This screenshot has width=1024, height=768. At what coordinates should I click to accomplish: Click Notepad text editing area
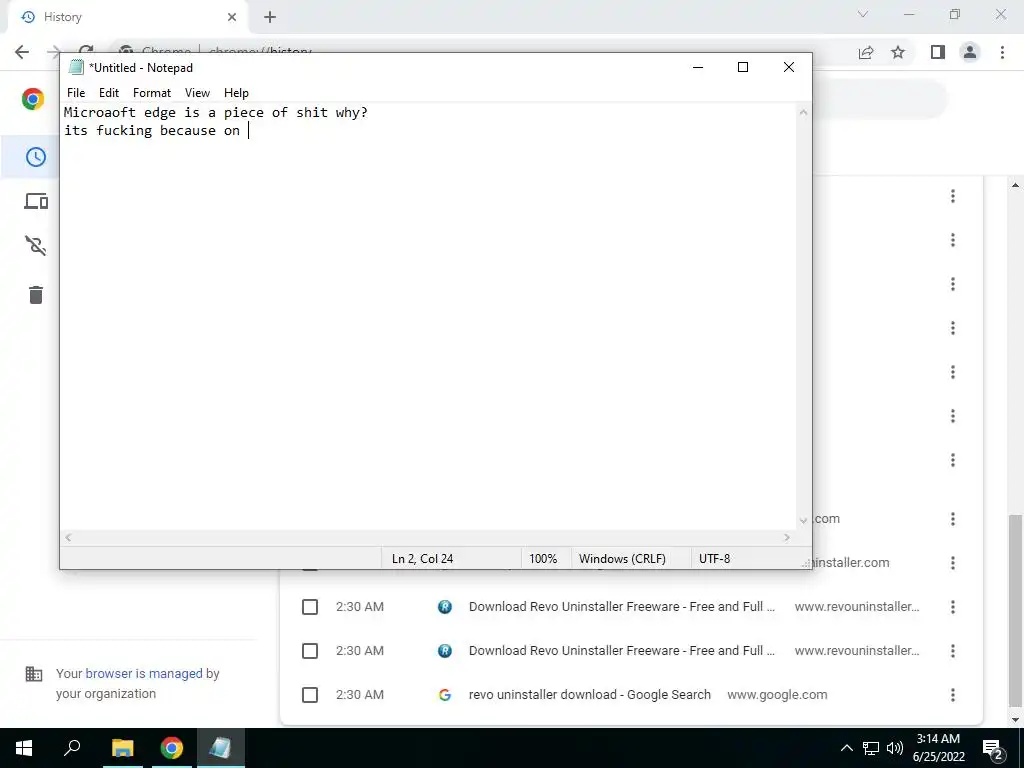tap(428, 316)
